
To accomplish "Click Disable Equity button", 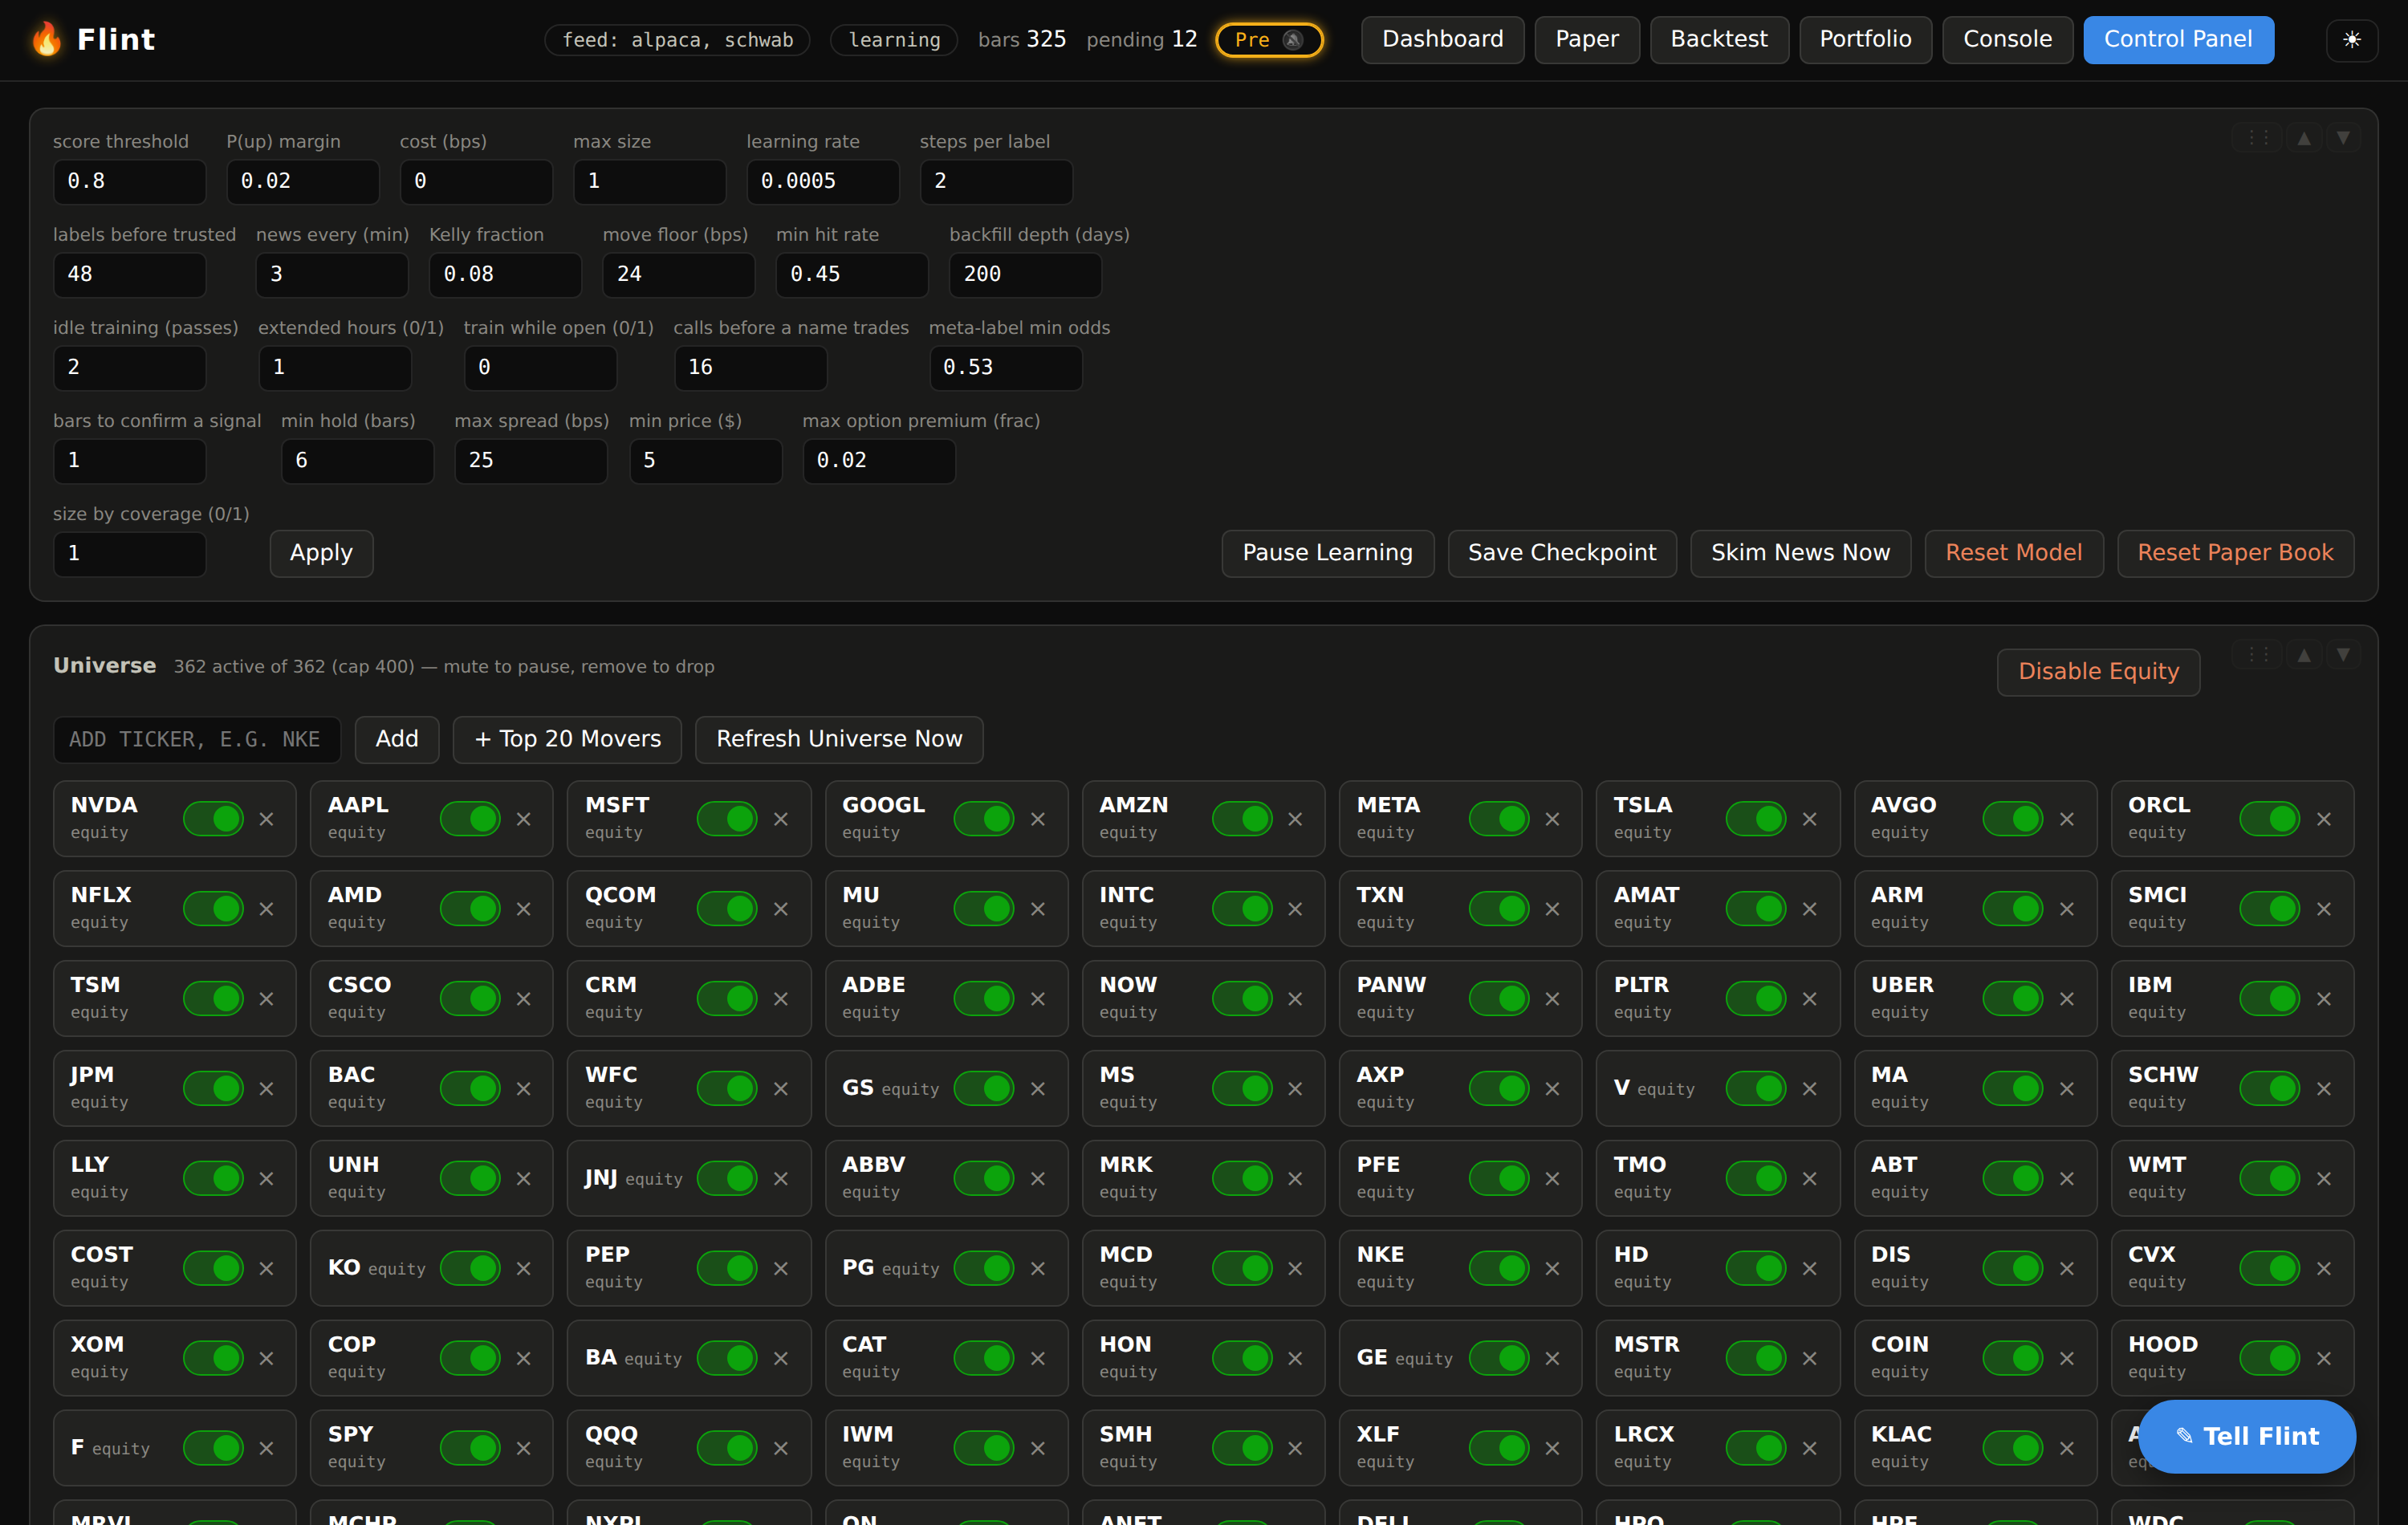I will tap(2098, 672).
